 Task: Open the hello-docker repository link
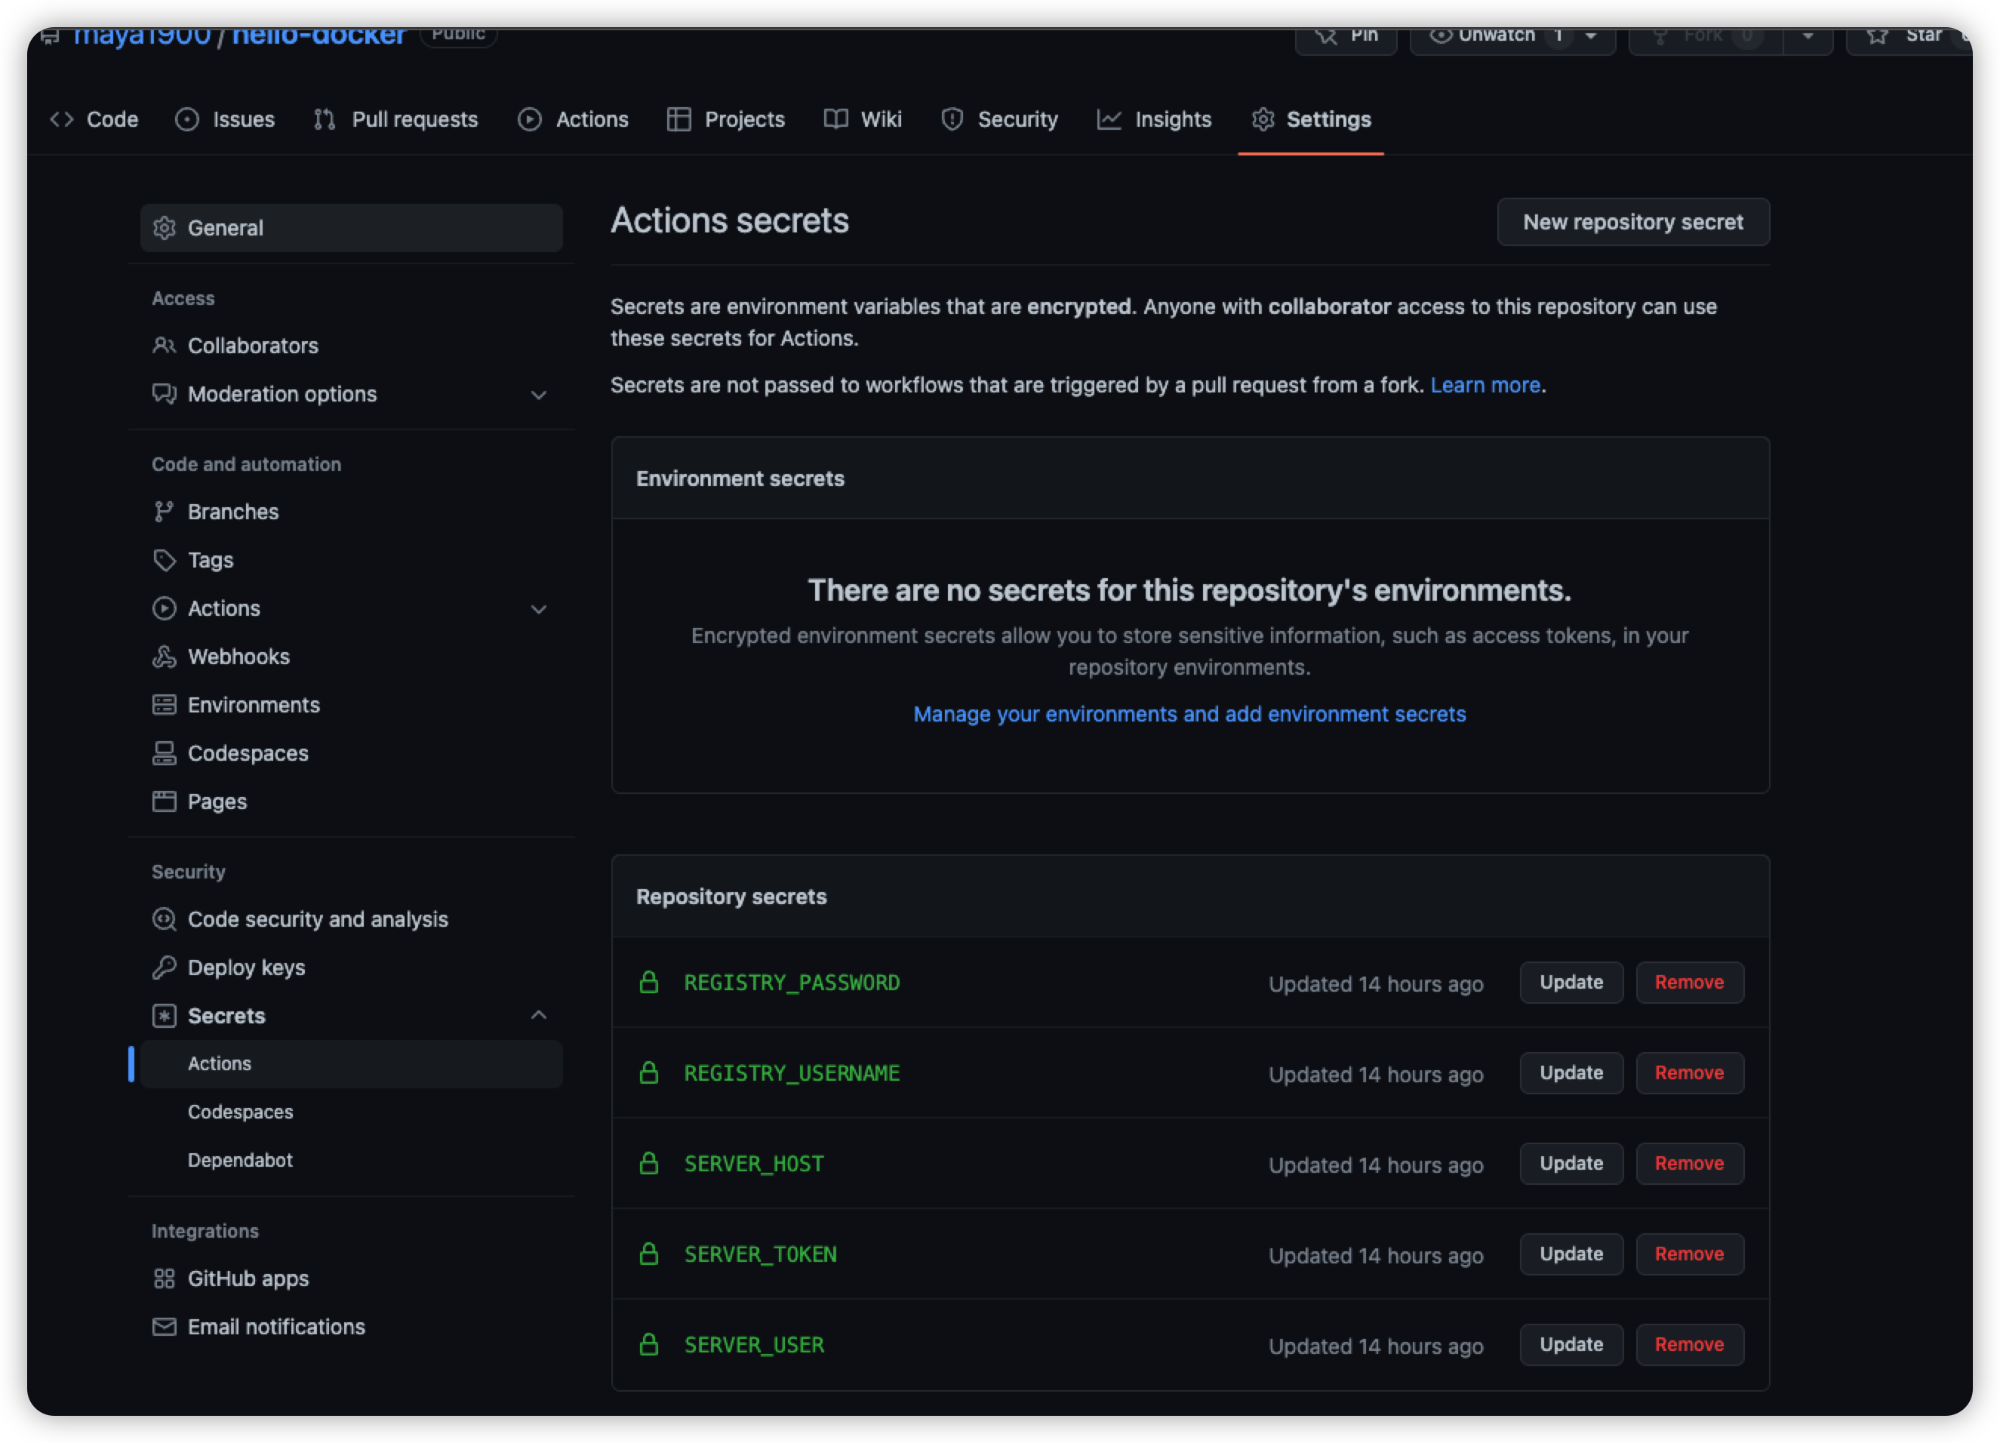(318, 36)
